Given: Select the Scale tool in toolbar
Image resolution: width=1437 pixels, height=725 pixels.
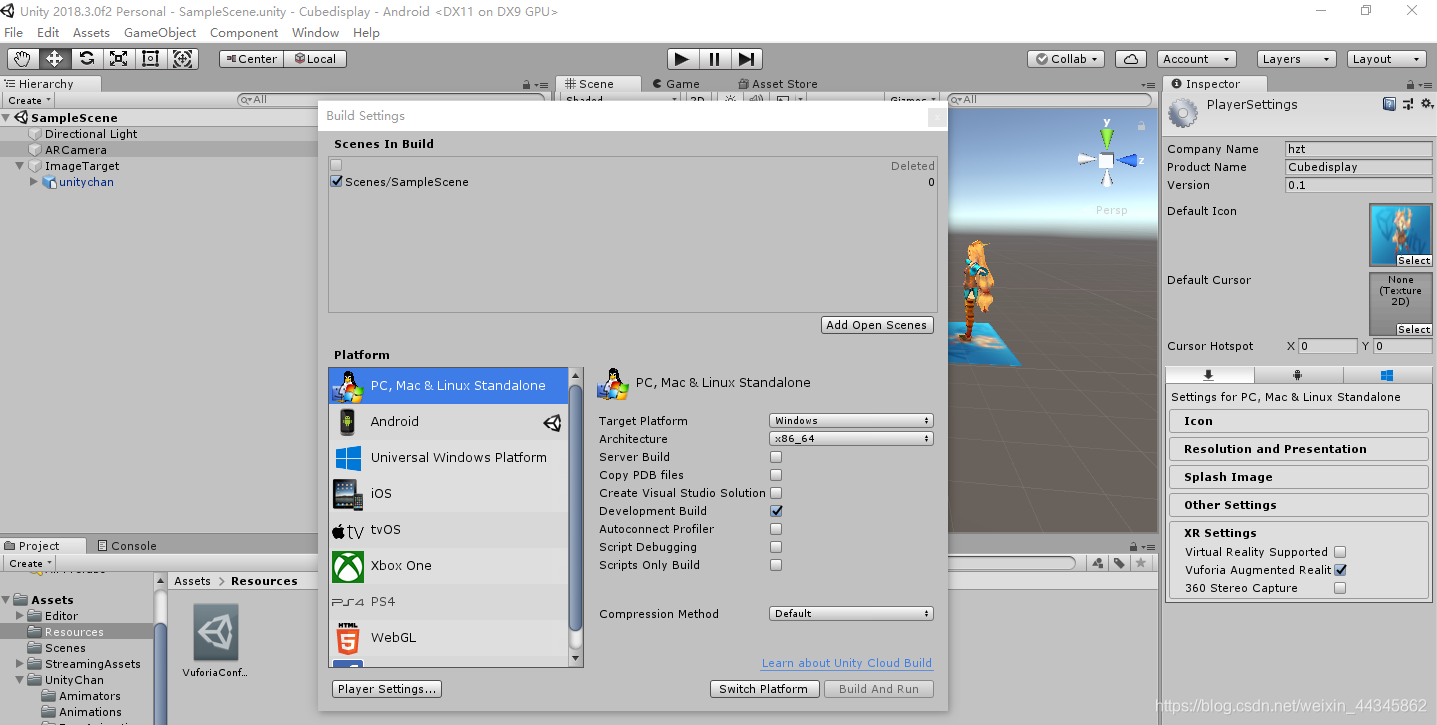Looking at the screenshot, I should tap(119, 59).
